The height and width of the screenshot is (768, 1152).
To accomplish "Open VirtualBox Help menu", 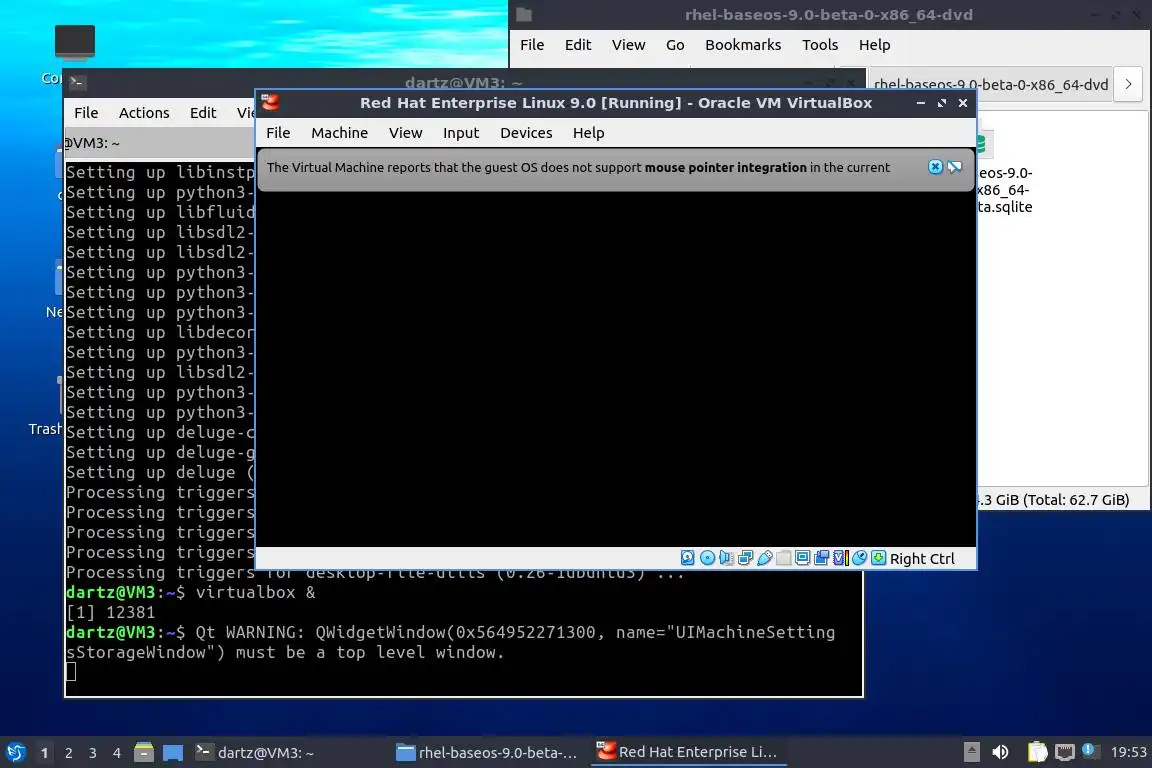I will coord(588,133).
